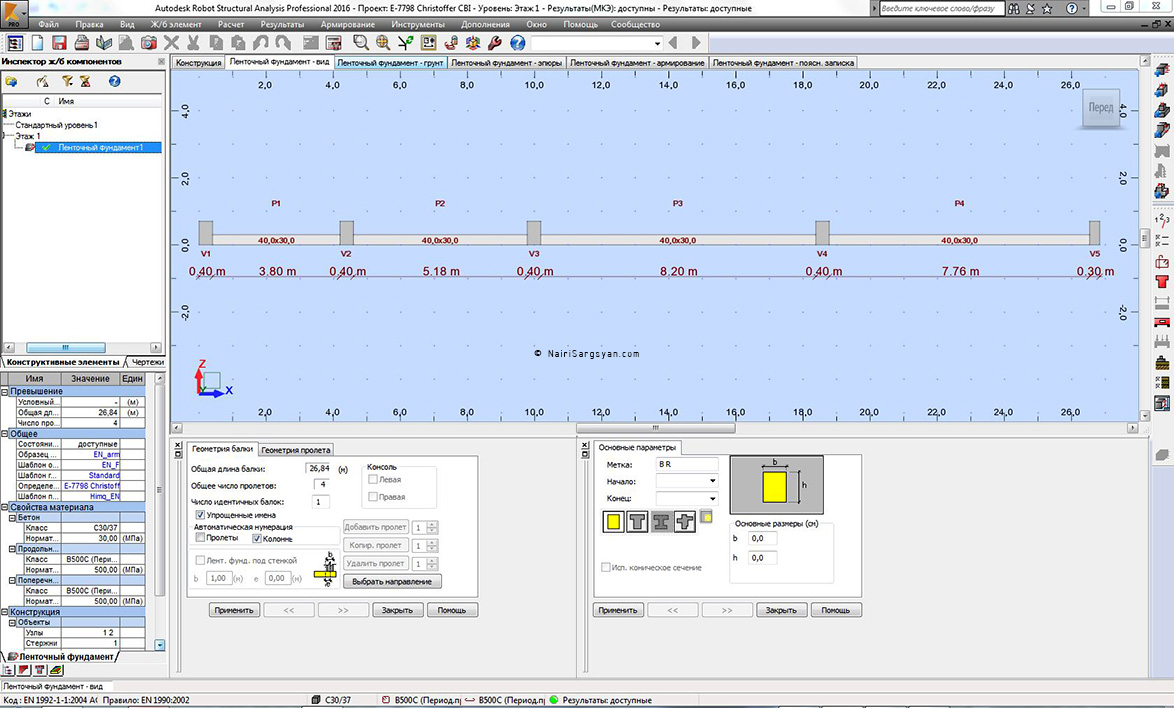
Task: Select cross-shaped section icon
Action: point(684,522)
